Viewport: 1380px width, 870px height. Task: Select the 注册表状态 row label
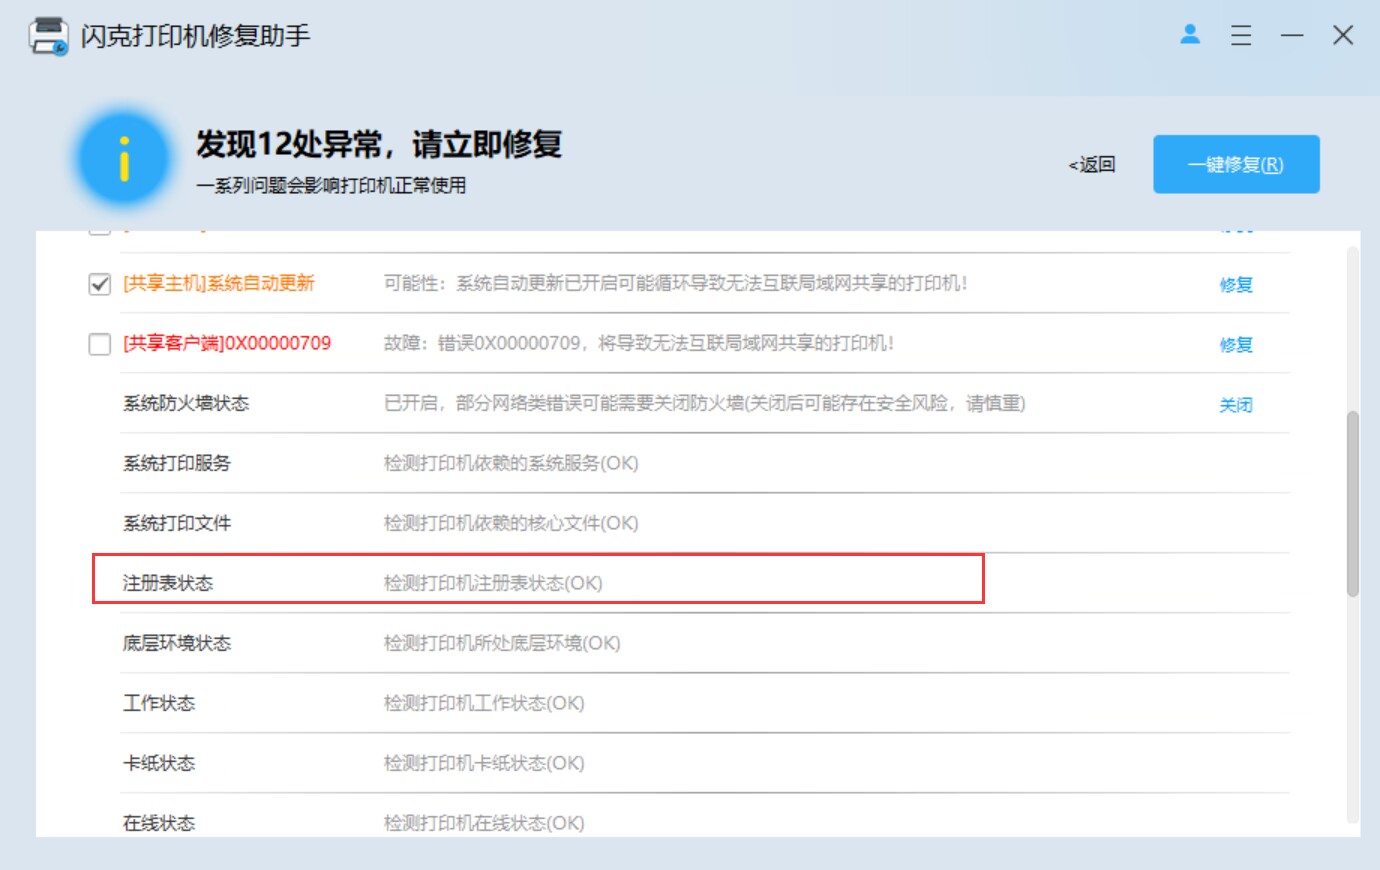[168, 583]
